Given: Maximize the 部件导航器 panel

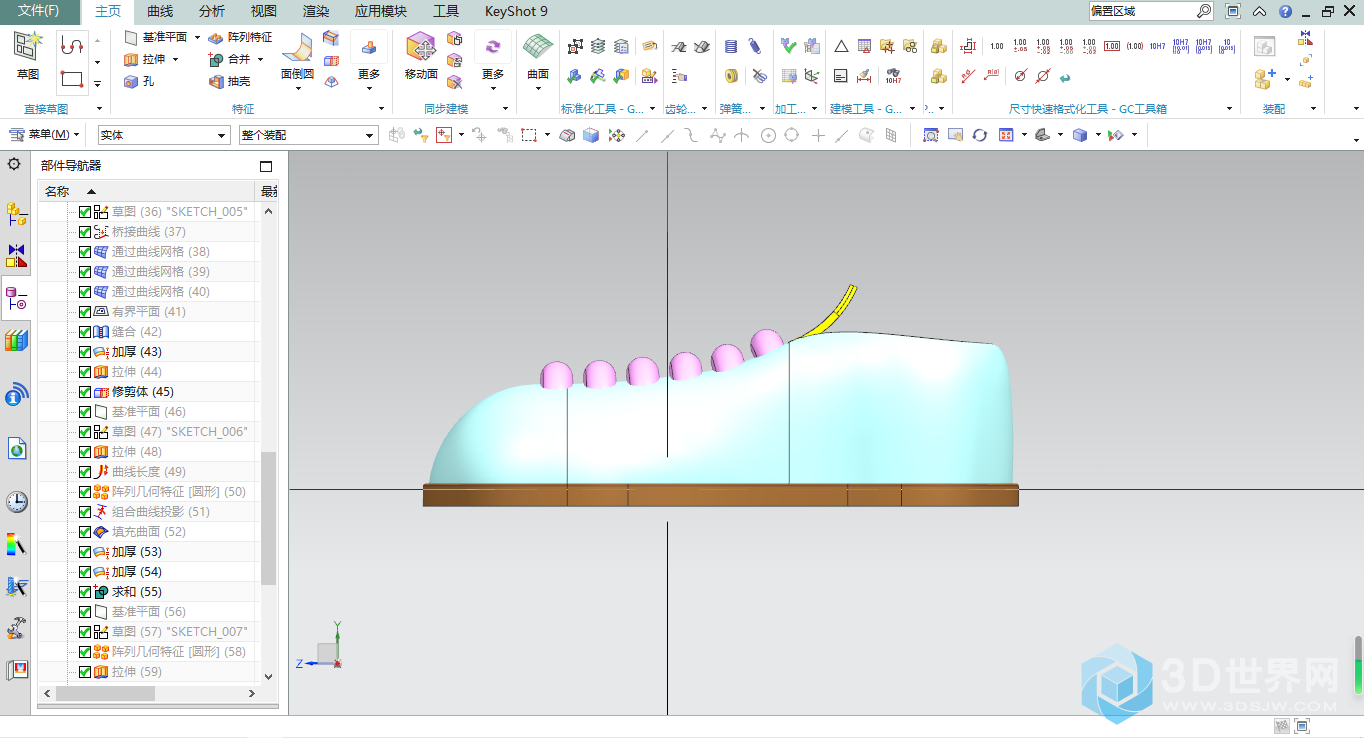Looking at the screenshot, I should 266,166.
